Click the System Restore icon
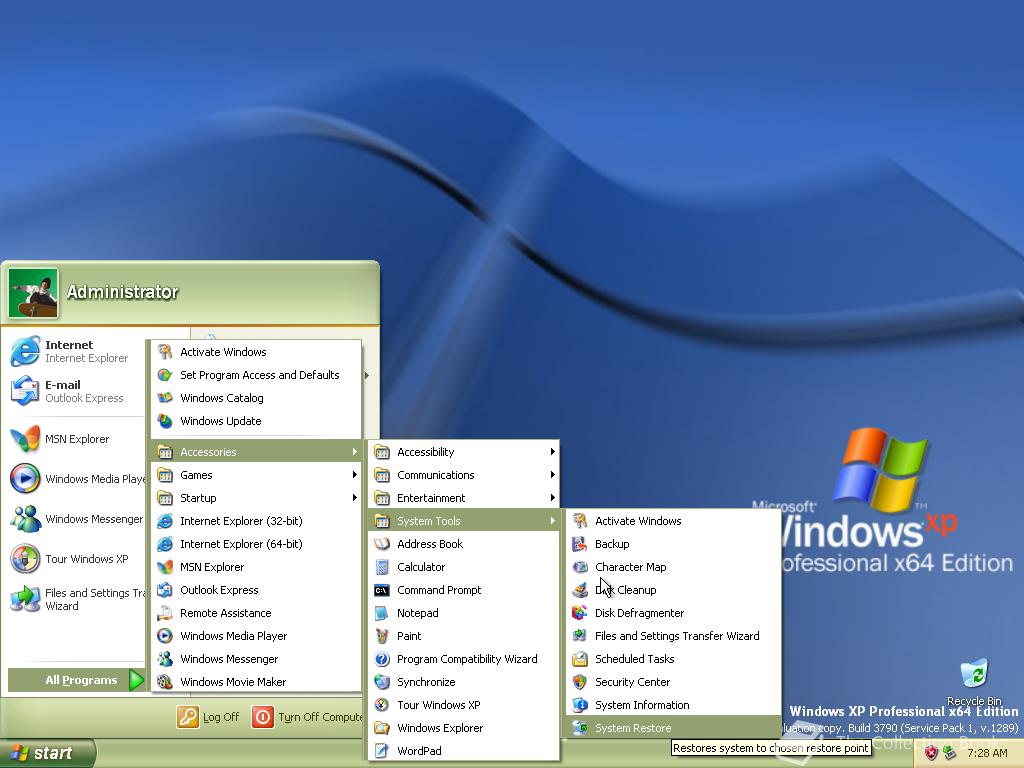The image size is (1024, 768). coord(579,728)
